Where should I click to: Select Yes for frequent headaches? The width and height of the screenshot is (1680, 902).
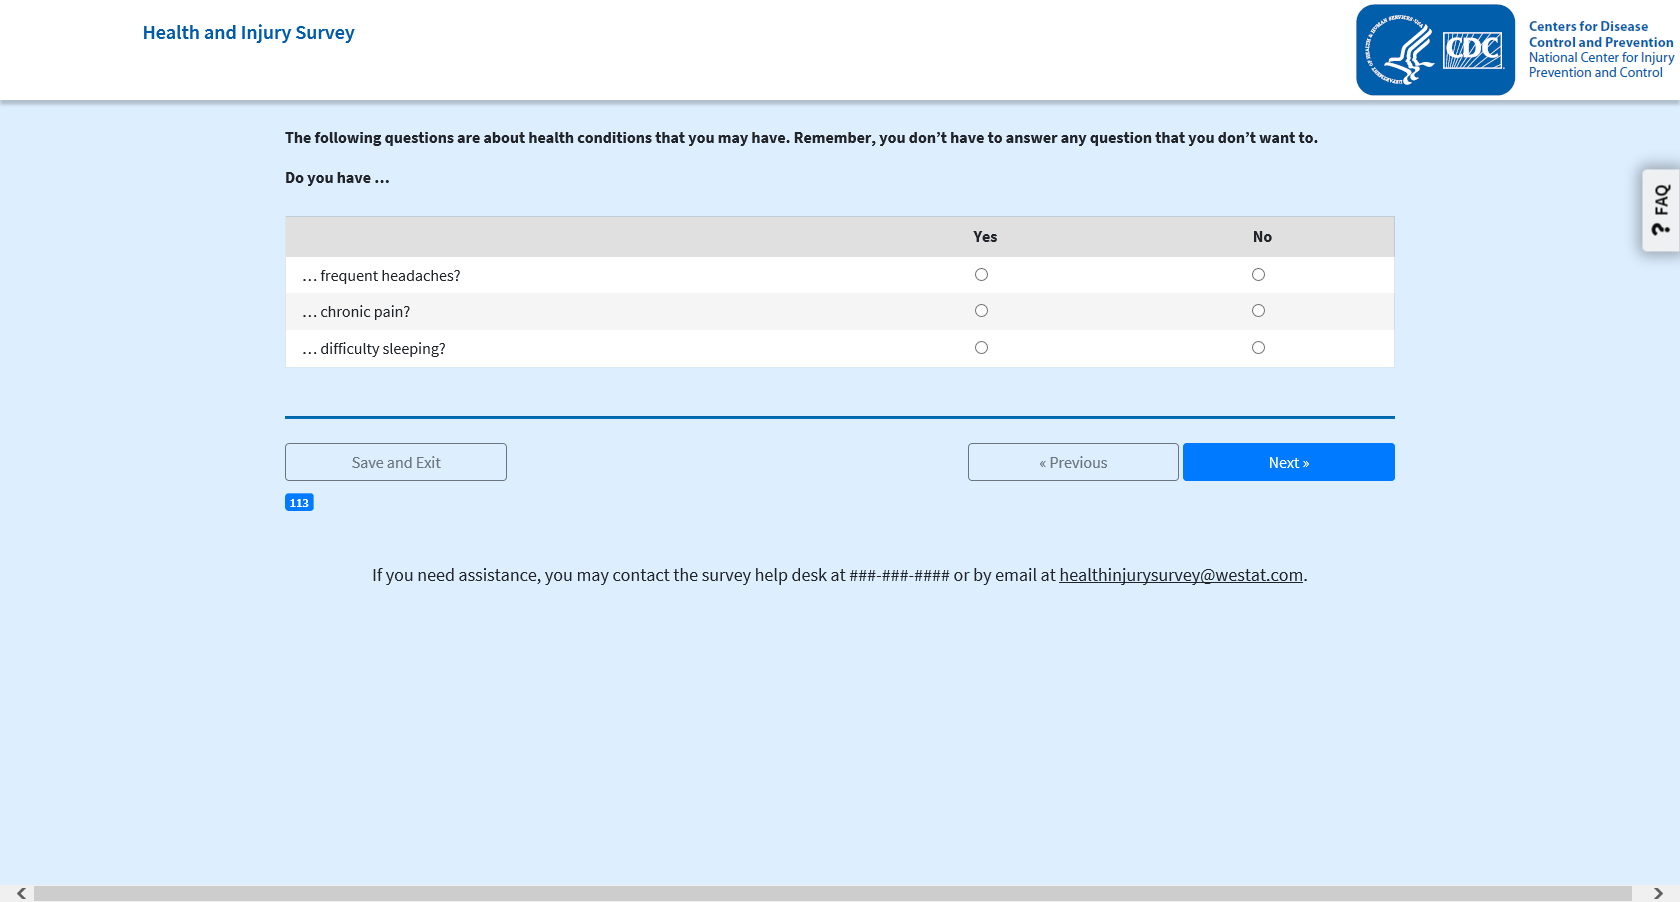tap(981, 275)
